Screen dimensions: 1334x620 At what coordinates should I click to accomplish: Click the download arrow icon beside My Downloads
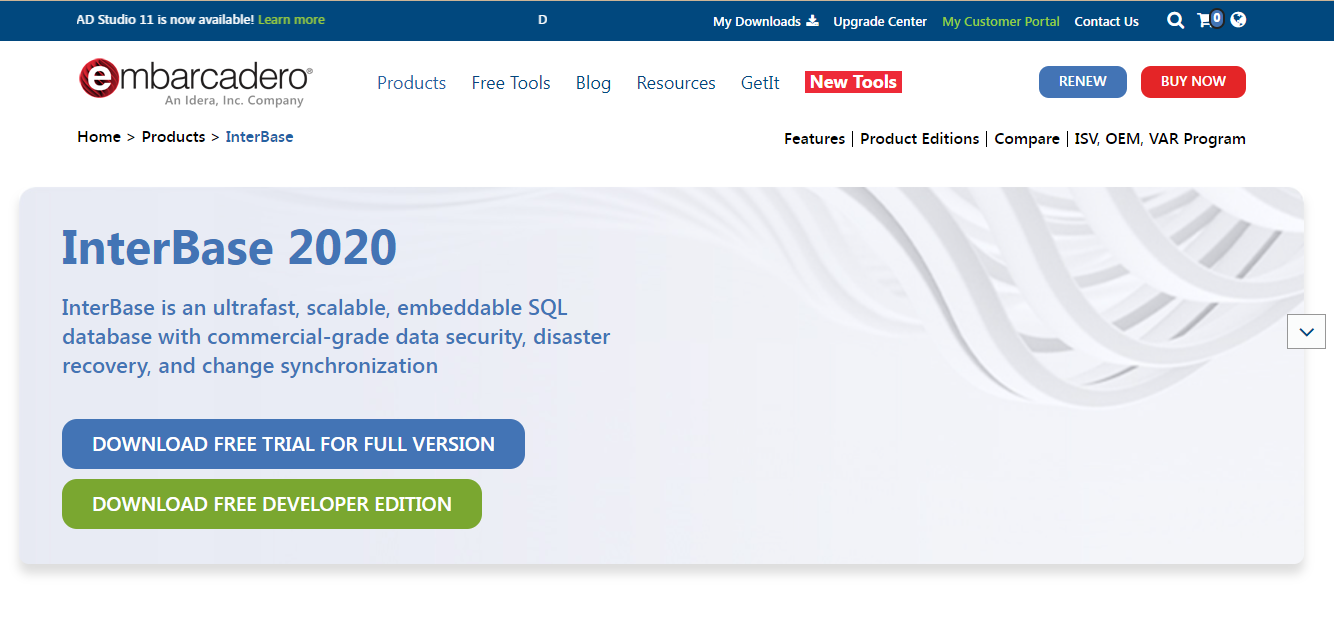(x=812, y=20)
